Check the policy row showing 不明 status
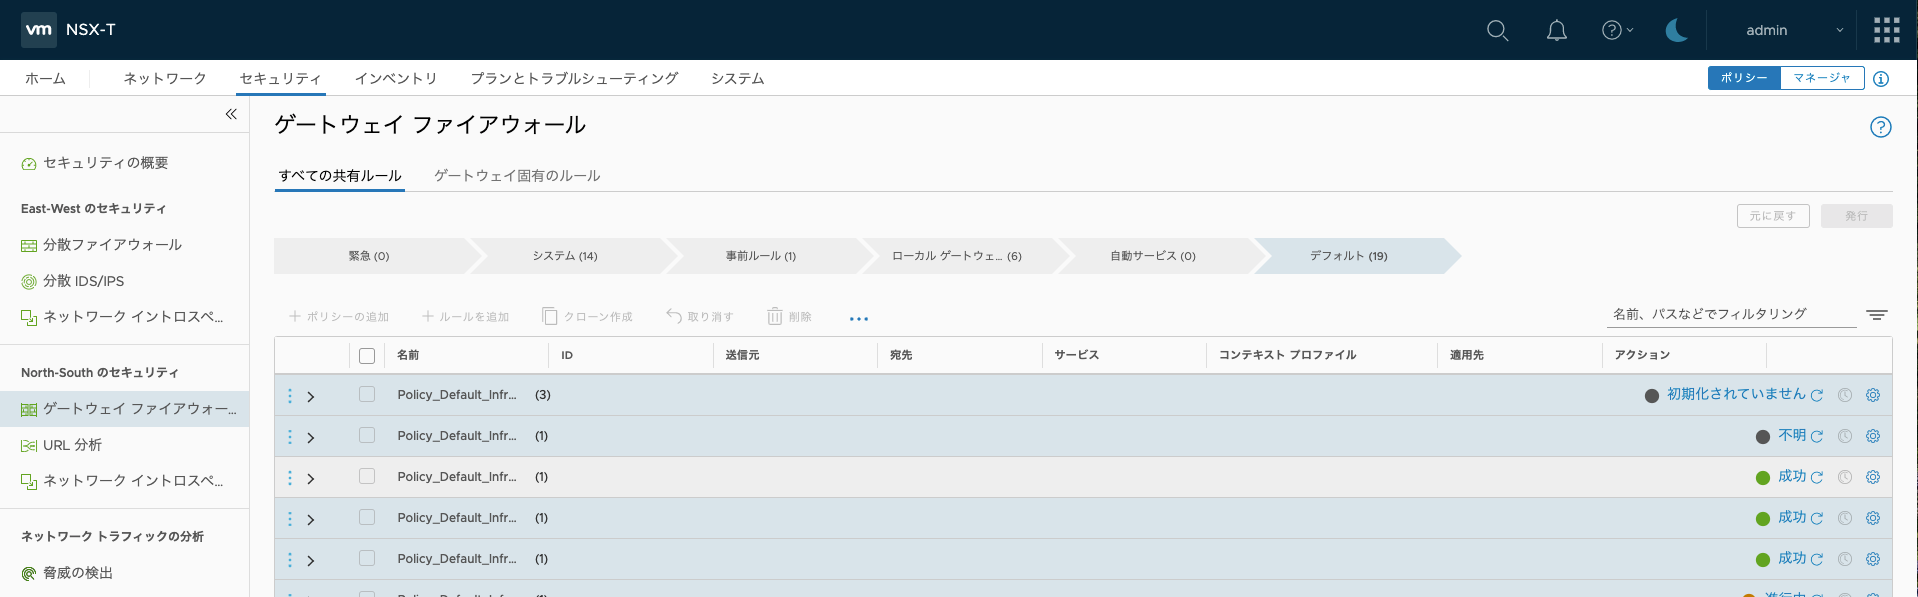The width and height of the screenshot is (1918, 597). pyautogui.click(x=367, y=435)
